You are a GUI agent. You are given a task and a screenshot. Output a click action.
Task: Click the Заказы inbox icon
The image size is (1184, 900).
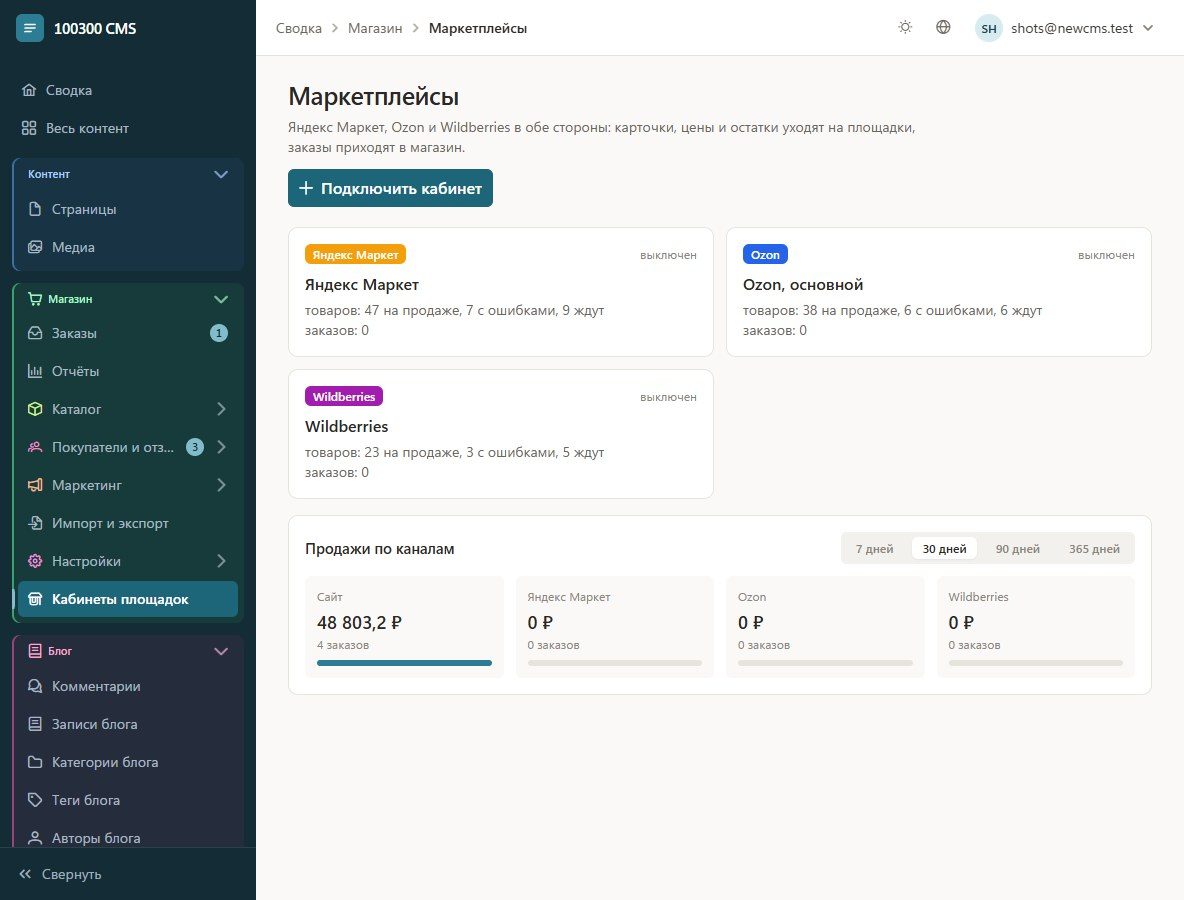35,333
